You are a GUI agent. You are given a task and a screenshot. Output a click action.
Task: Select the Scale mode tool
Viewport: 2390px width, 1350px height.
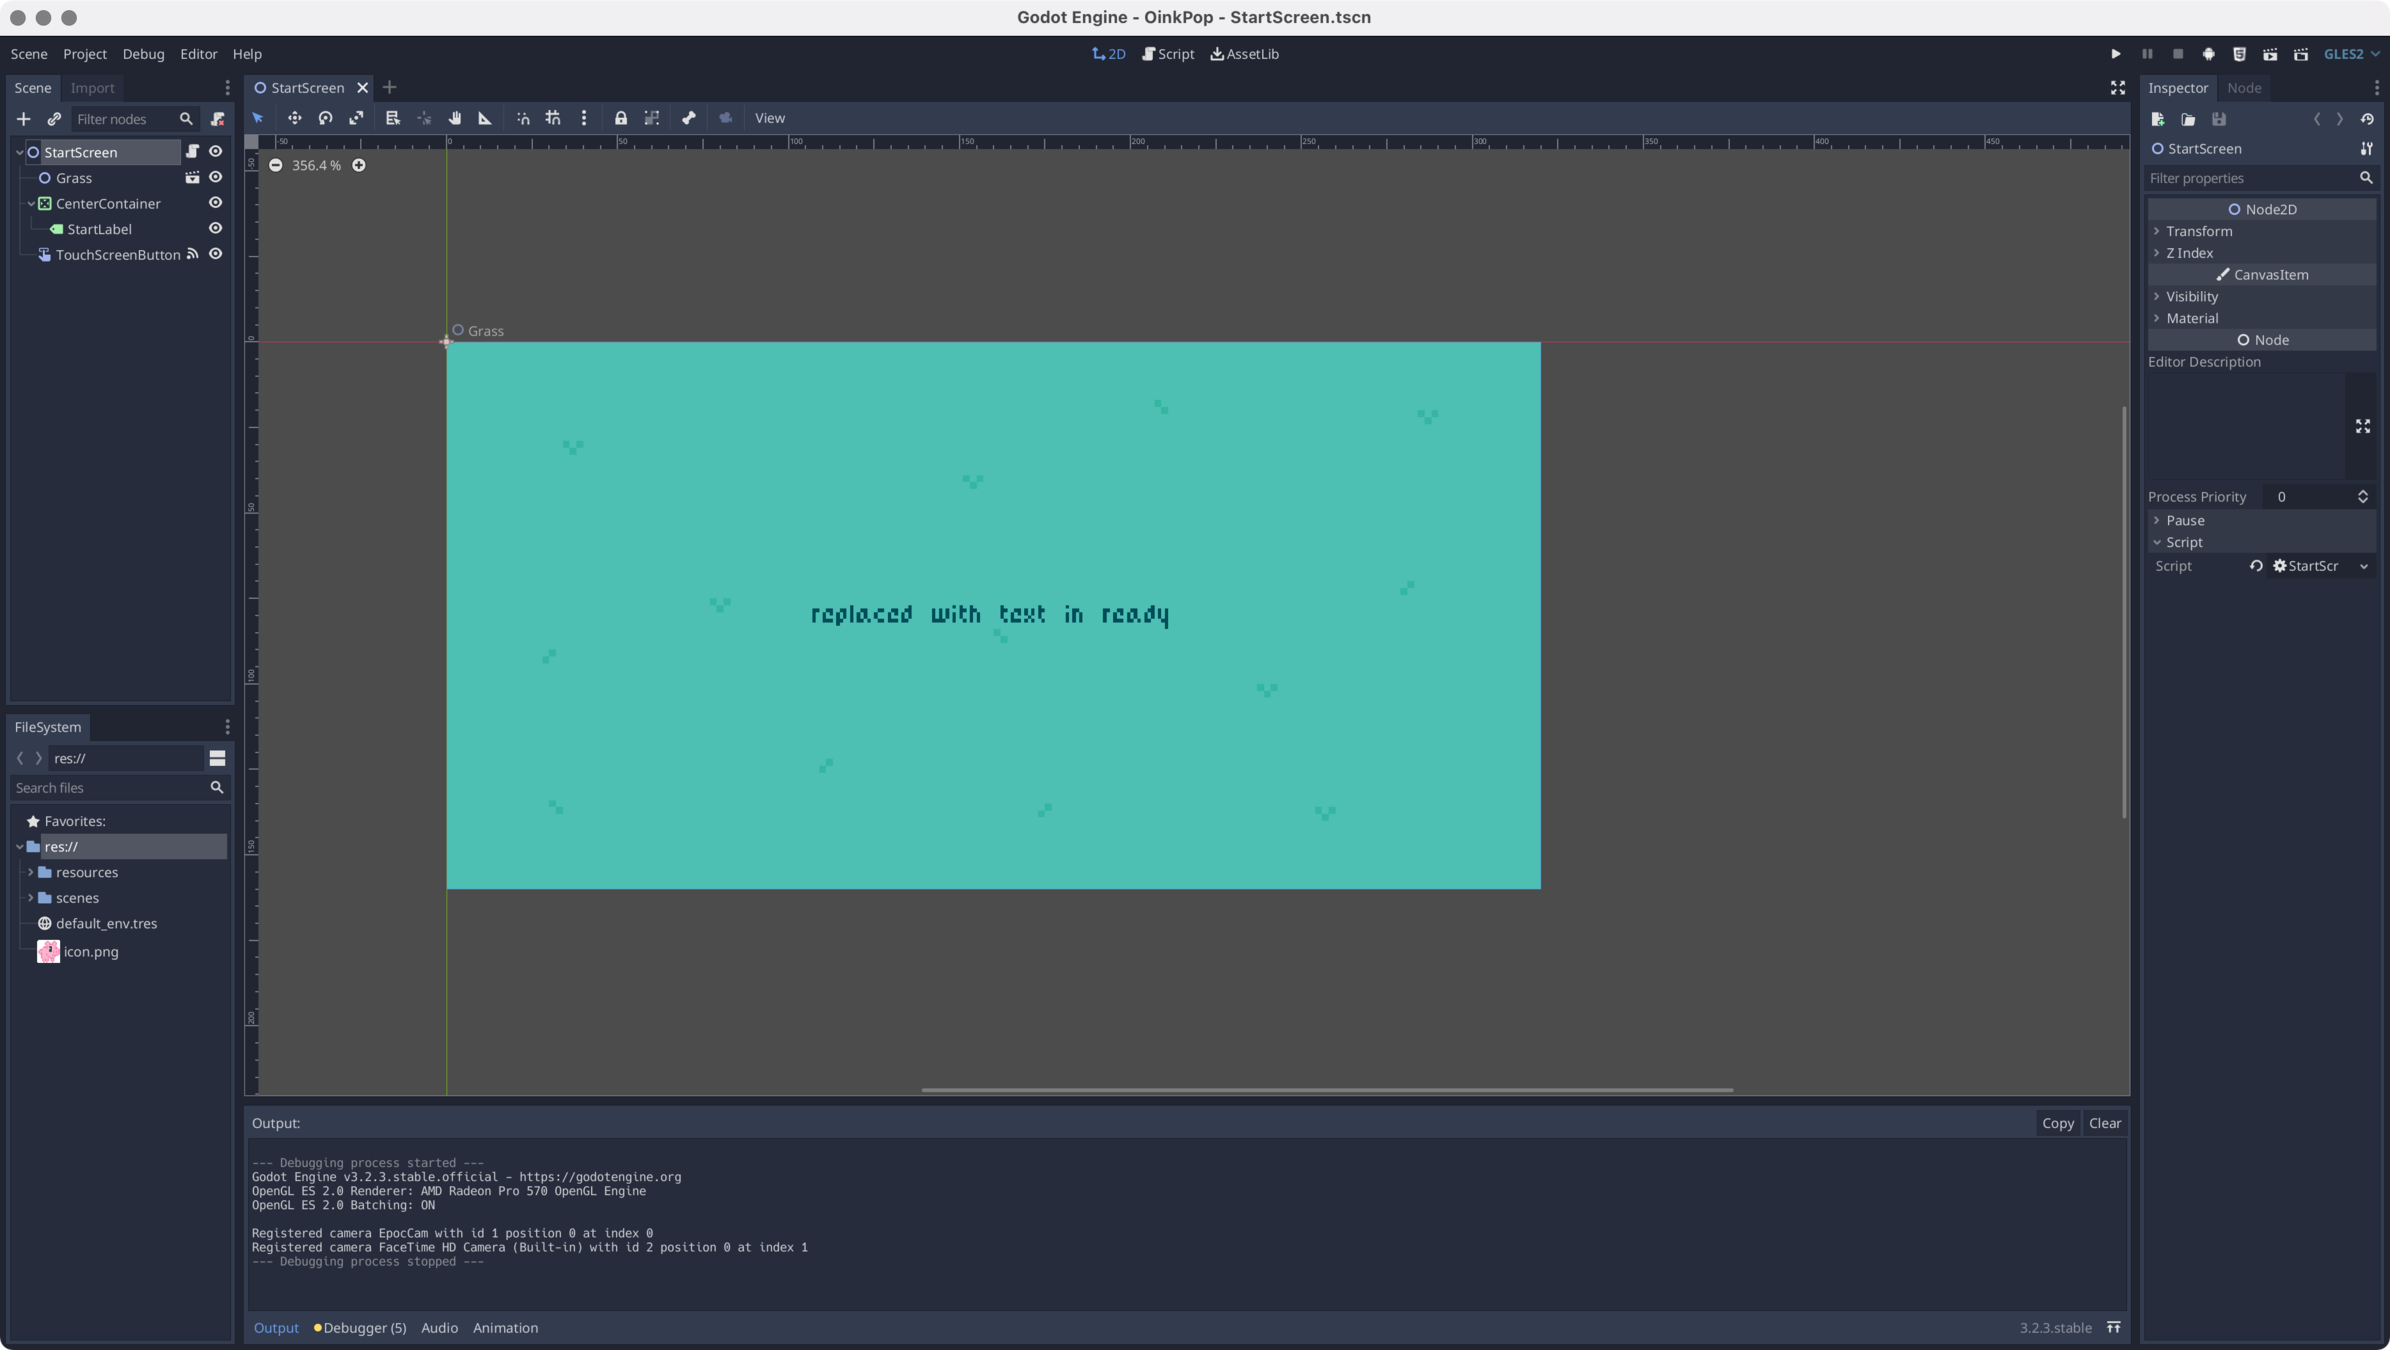click(x=356, y=118)
